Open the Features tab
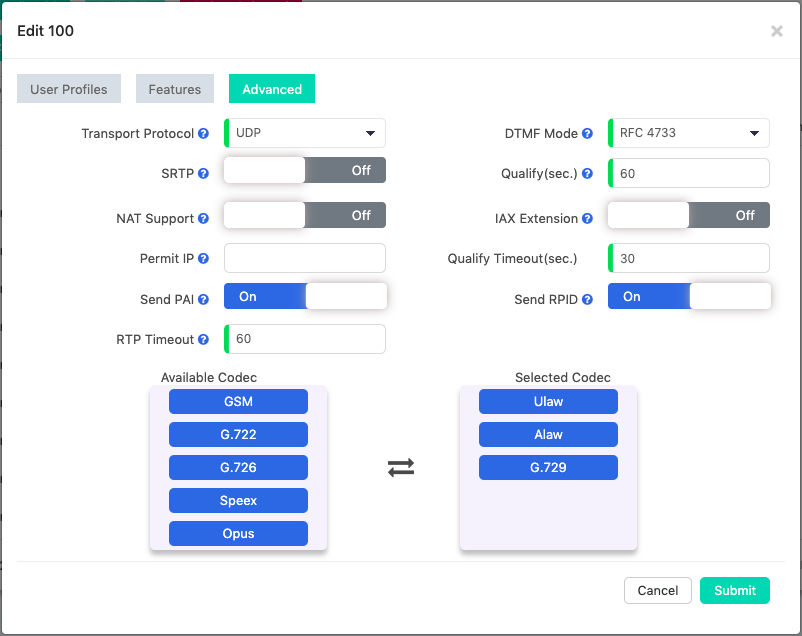 point(175,89)
